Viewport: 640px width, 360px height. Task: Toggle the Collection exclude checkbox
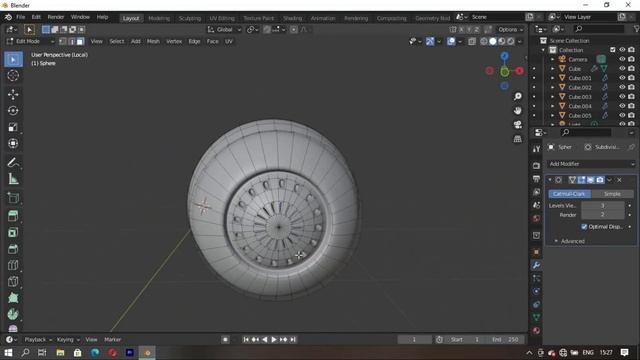(613, 50)
